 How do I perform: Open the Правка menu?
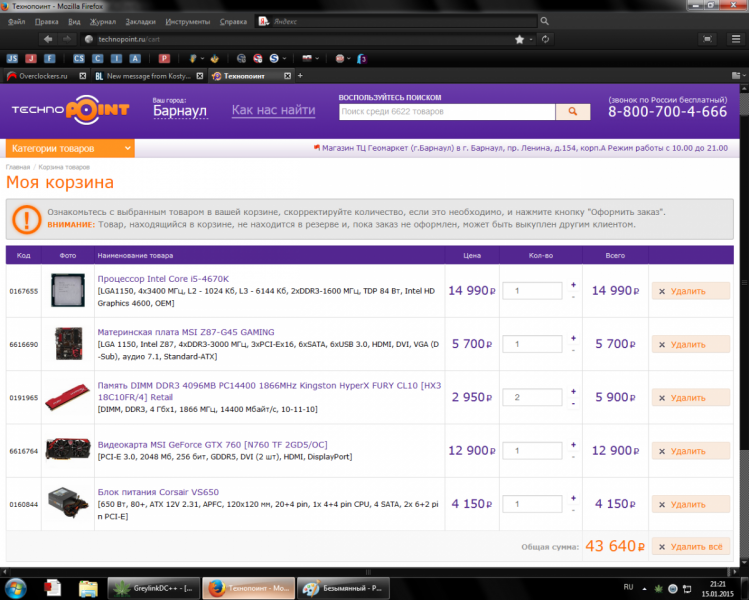click(x=47, y=21)
